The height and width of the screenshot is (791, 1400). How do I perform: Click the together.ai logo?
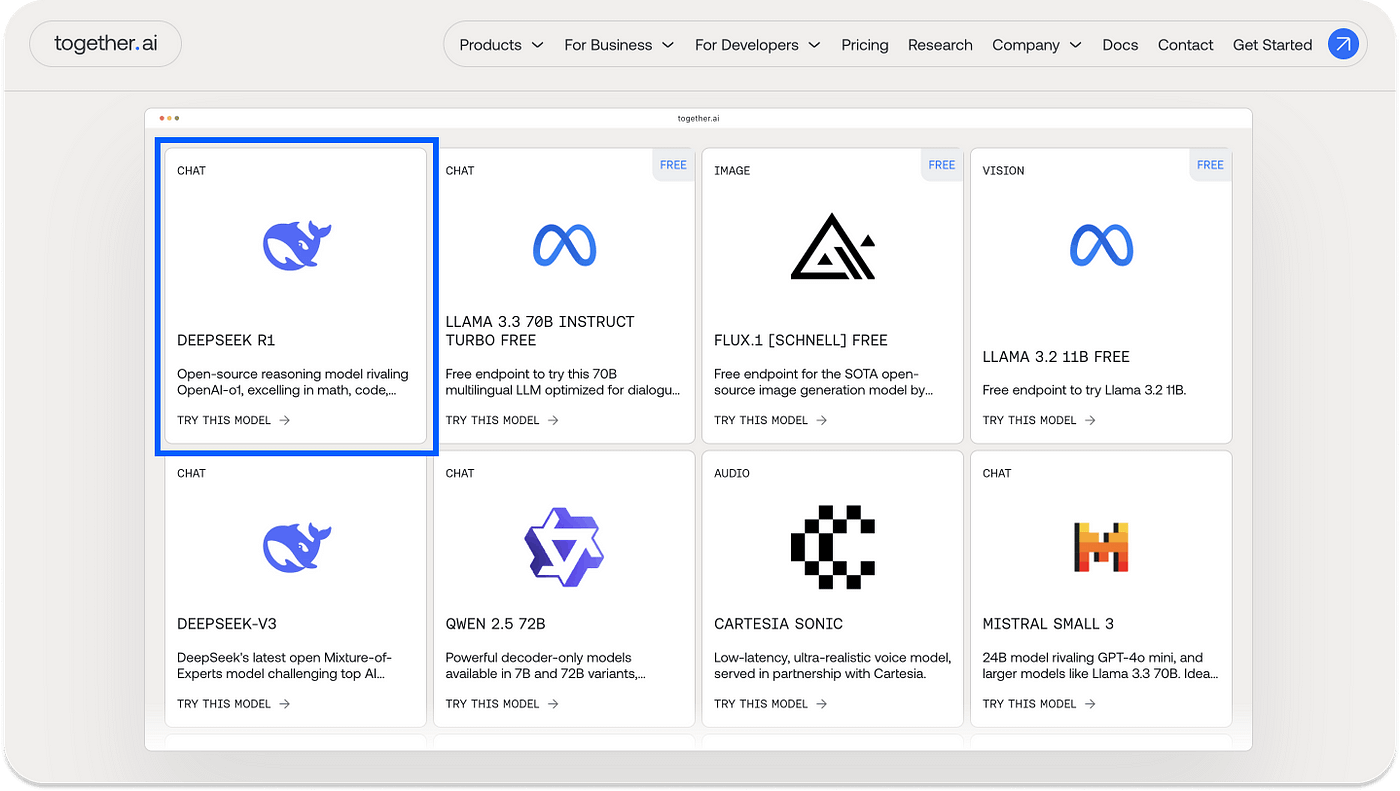[x=105, y=44]
